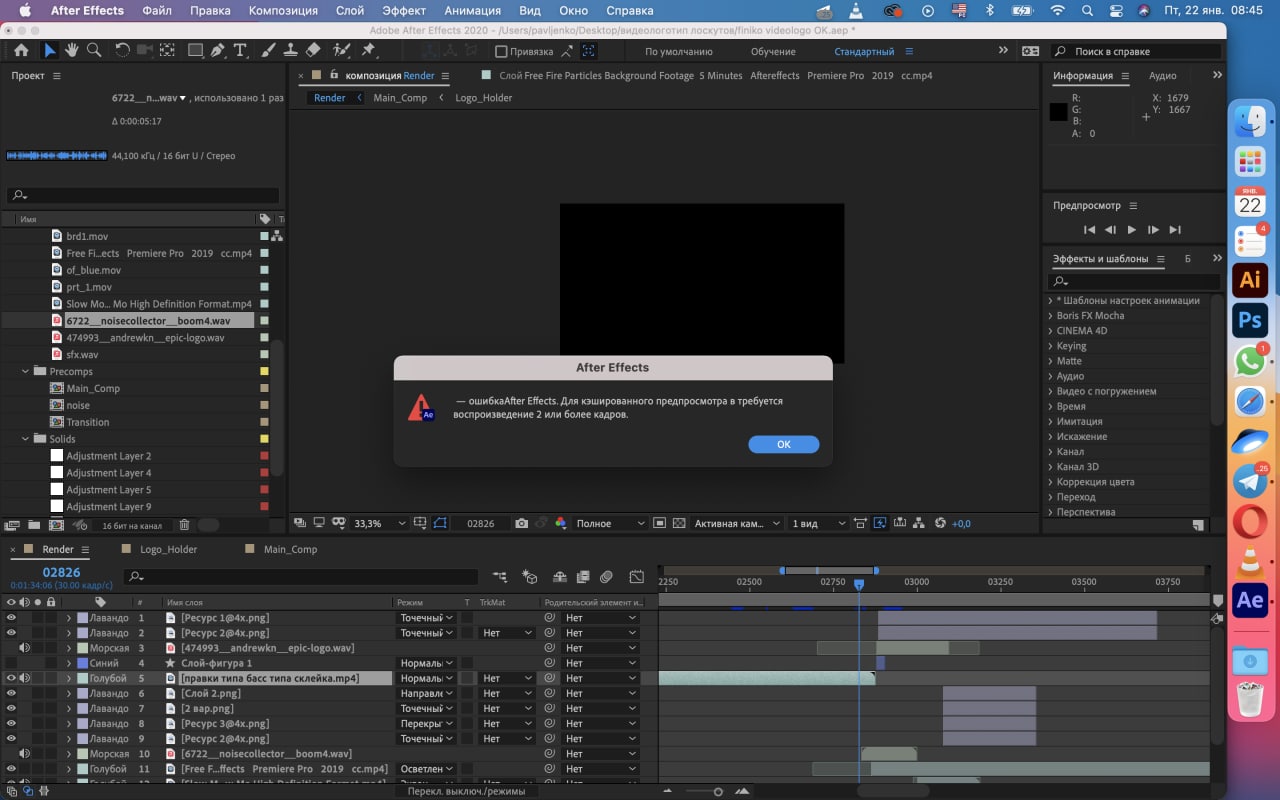Select the Type text tool
The width and height of the screenshot is (1280, 800).
(x=240, y=51)
